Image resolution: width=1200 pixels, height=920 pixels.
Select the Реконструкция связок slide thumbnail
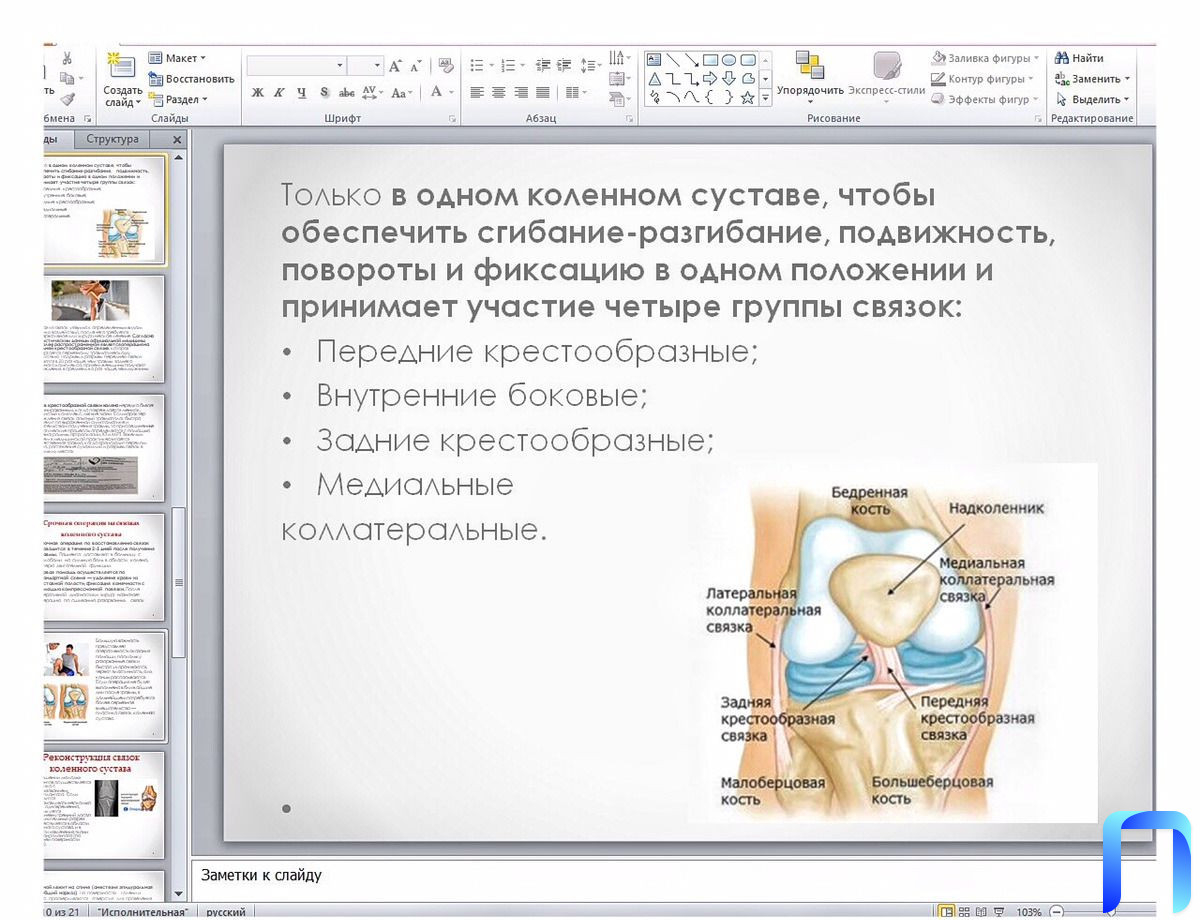pyautogui.click(x=105, y=805)
